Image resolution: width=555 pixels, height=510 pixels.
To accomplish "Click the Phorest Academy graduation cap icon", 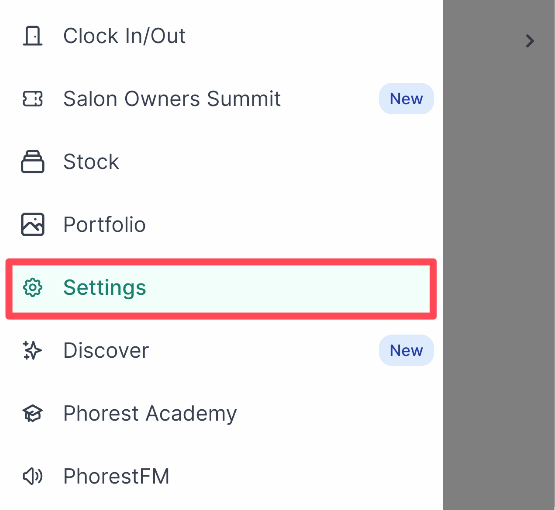I will [x=33, y=413].
